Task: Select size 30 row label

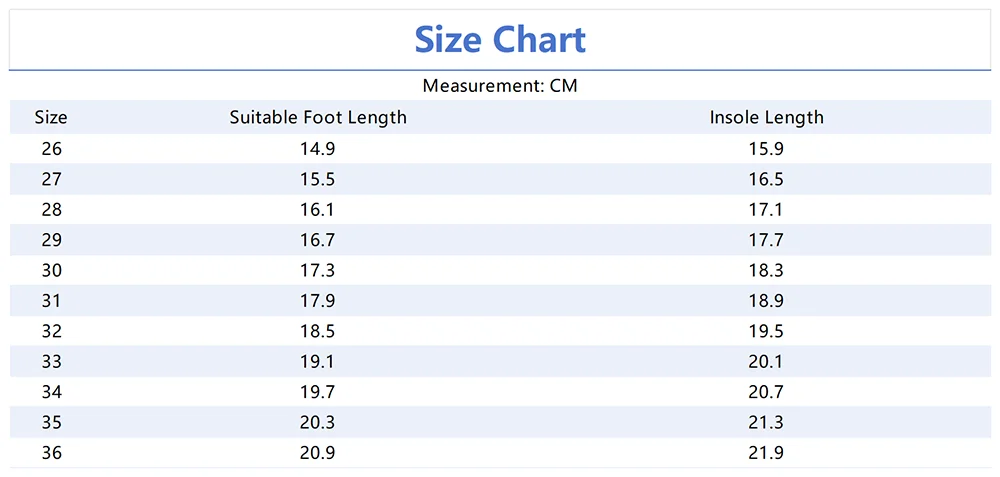Action: tap(51, 271)
